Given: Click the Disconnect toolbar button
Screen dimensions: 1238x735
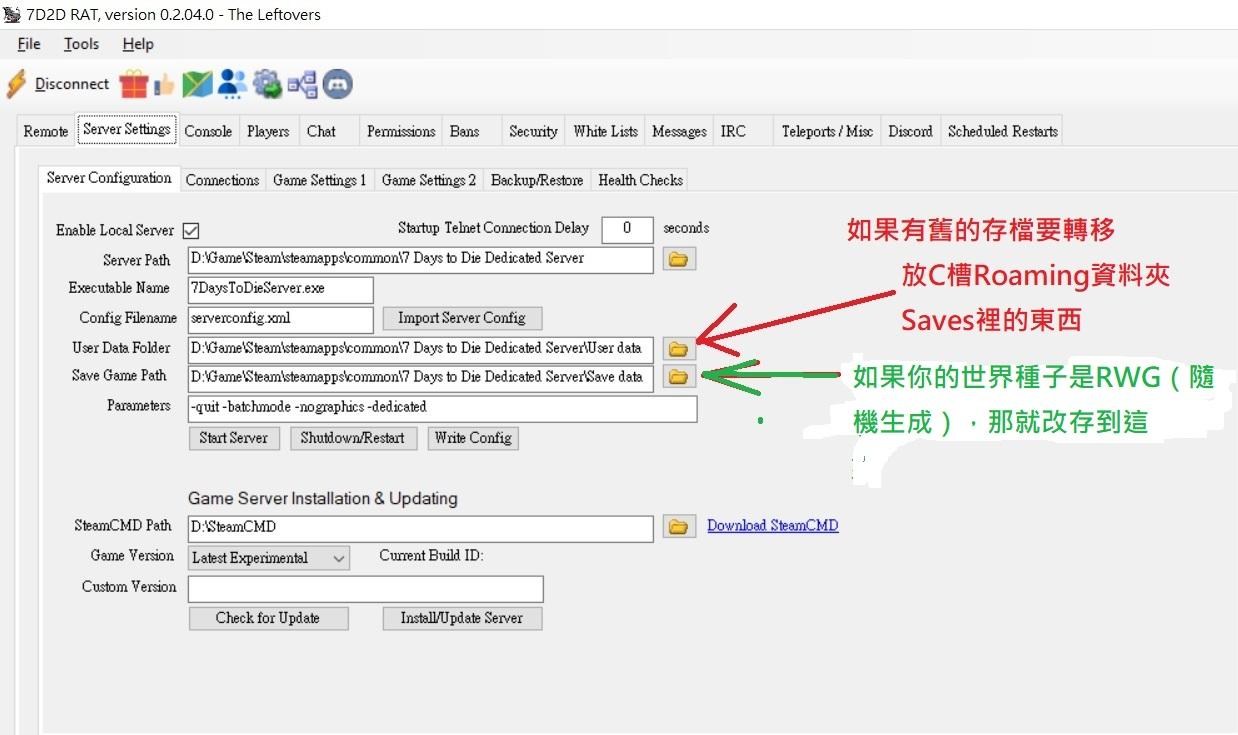Looking at the screenshot, I should pyautogui.click(x=58, y=84).
